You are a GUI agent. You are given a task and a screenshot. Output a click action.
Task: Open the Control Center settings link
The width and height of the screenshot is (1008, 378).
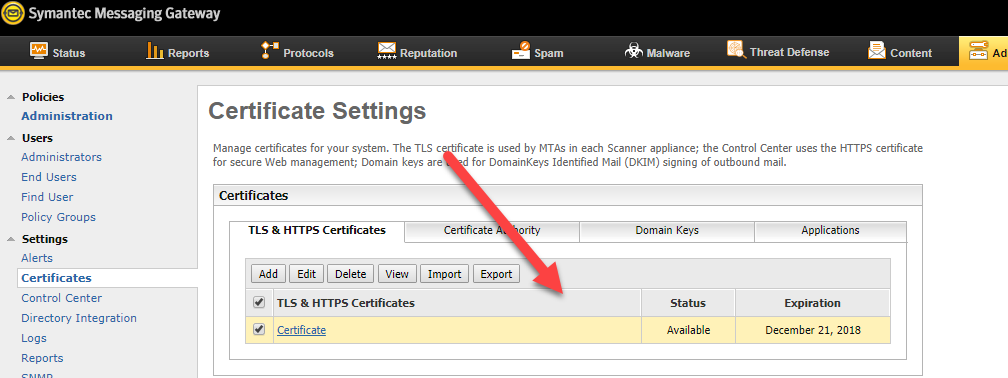pyautogui.click(x=62, y=298)
